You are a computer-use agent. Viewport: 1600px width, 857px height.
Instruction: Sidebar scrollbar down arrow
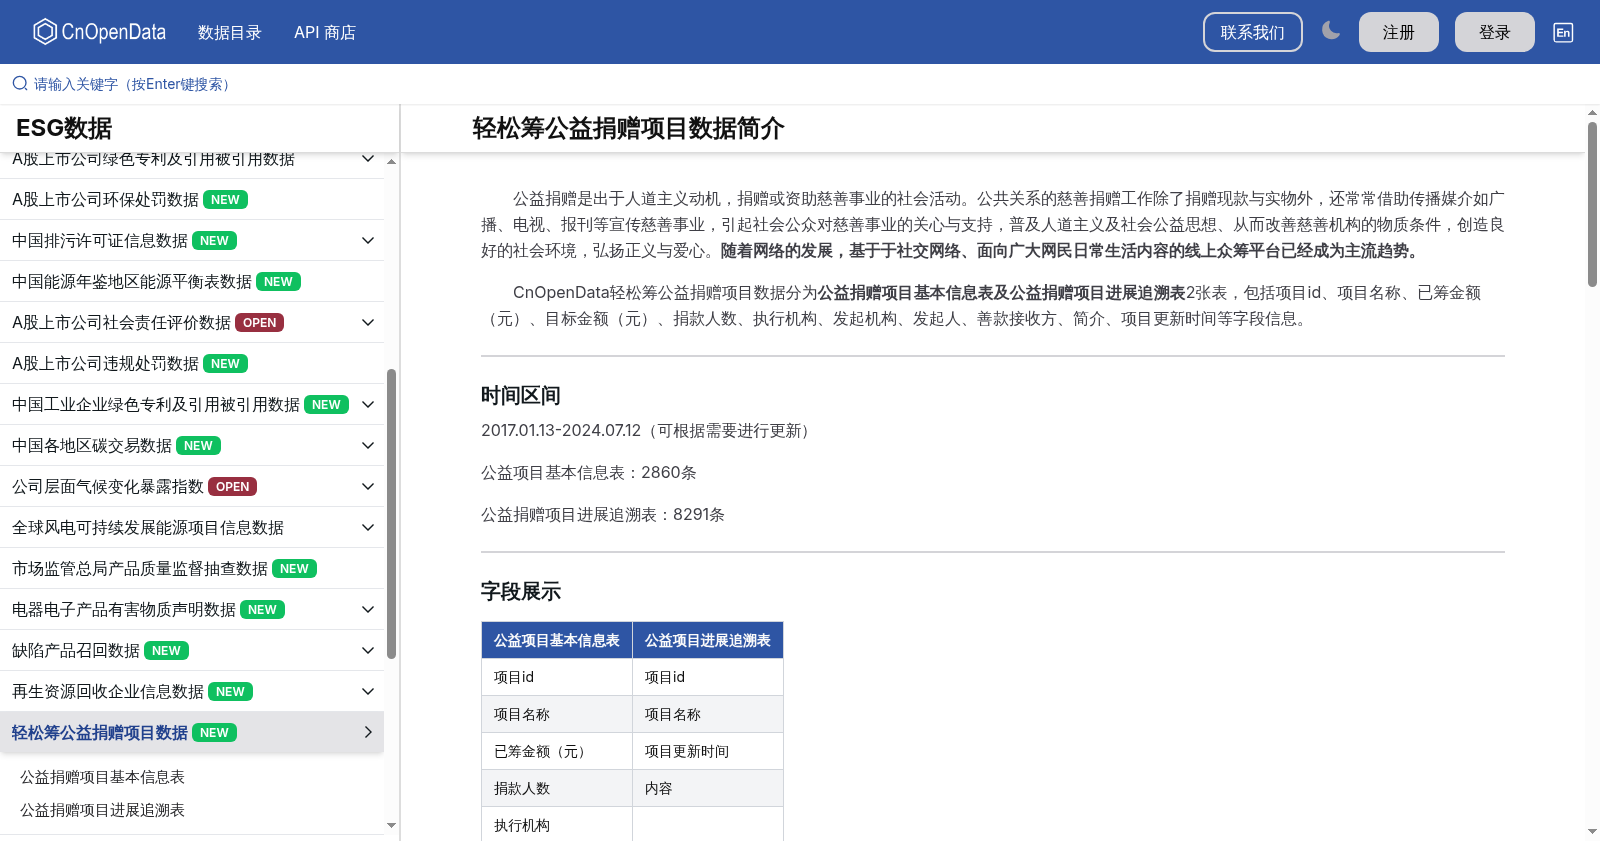391,826
